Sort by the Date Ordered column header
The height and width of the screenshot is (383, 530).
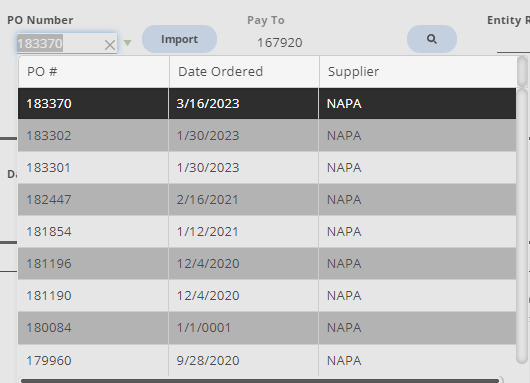(244, 72)
